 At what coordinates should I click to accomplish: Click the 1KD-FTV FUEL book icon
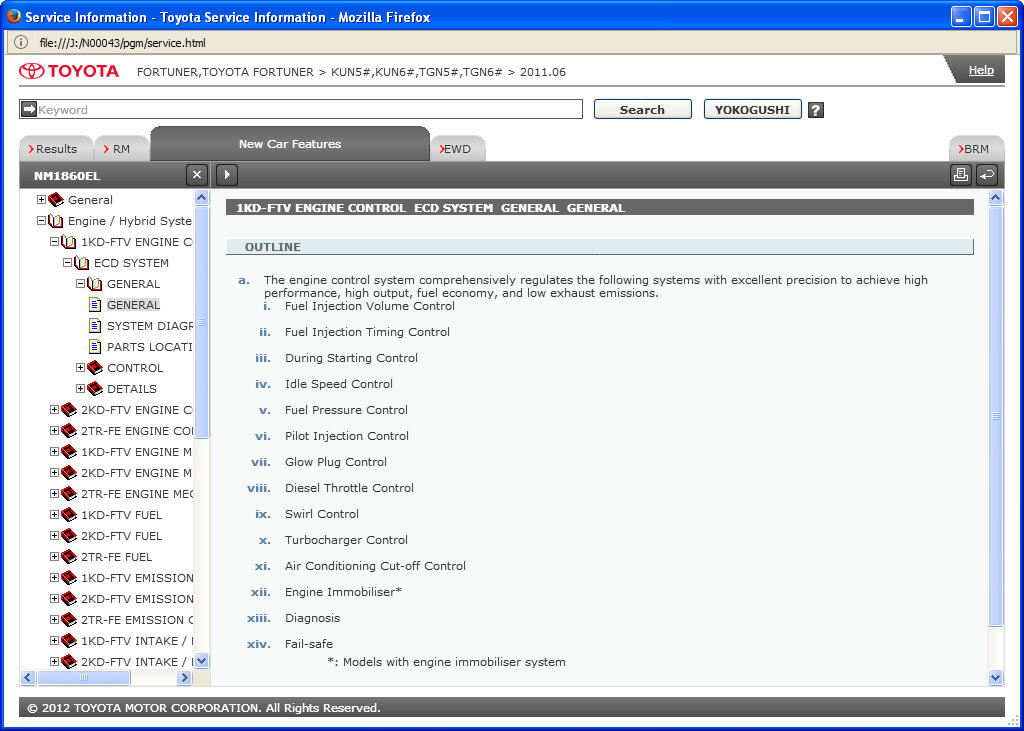[x=69, y=515]
